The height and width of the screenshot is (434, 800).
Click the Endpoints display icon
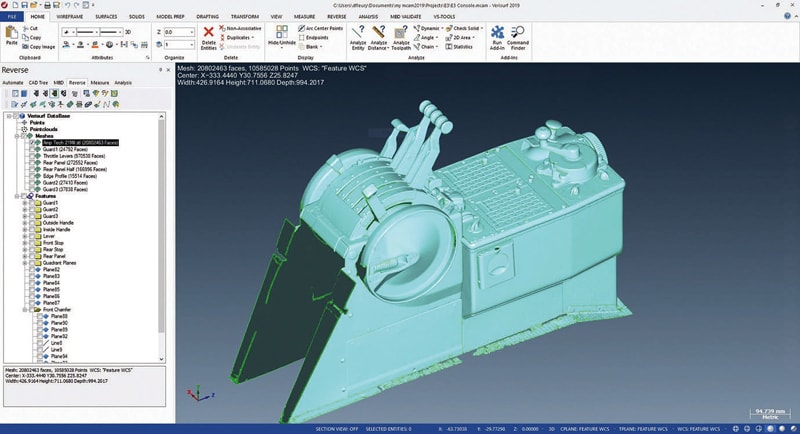pyautogui.click(x=302, y=38)
